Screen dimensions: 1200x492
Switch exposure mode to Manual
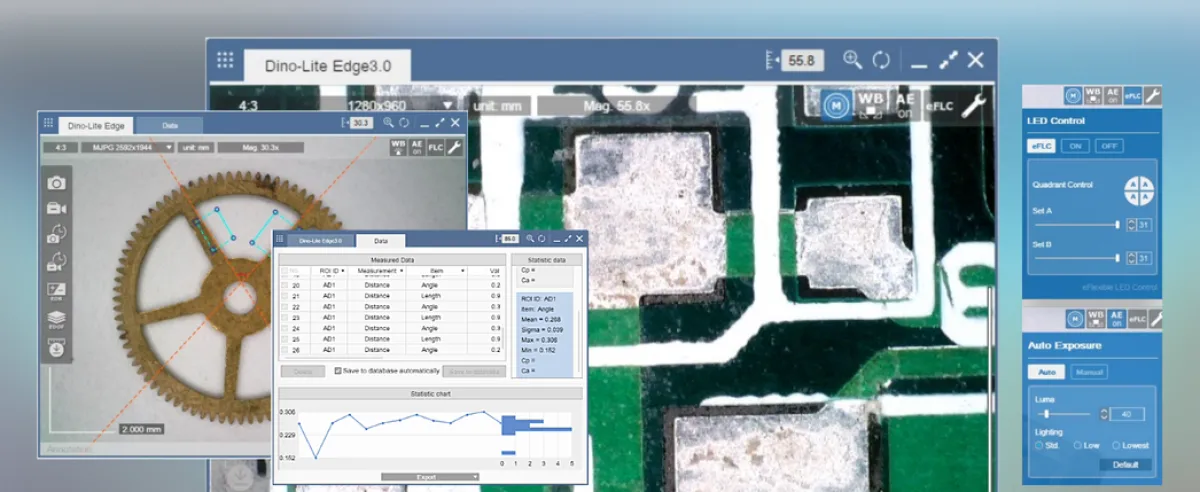coord(1089,372)
